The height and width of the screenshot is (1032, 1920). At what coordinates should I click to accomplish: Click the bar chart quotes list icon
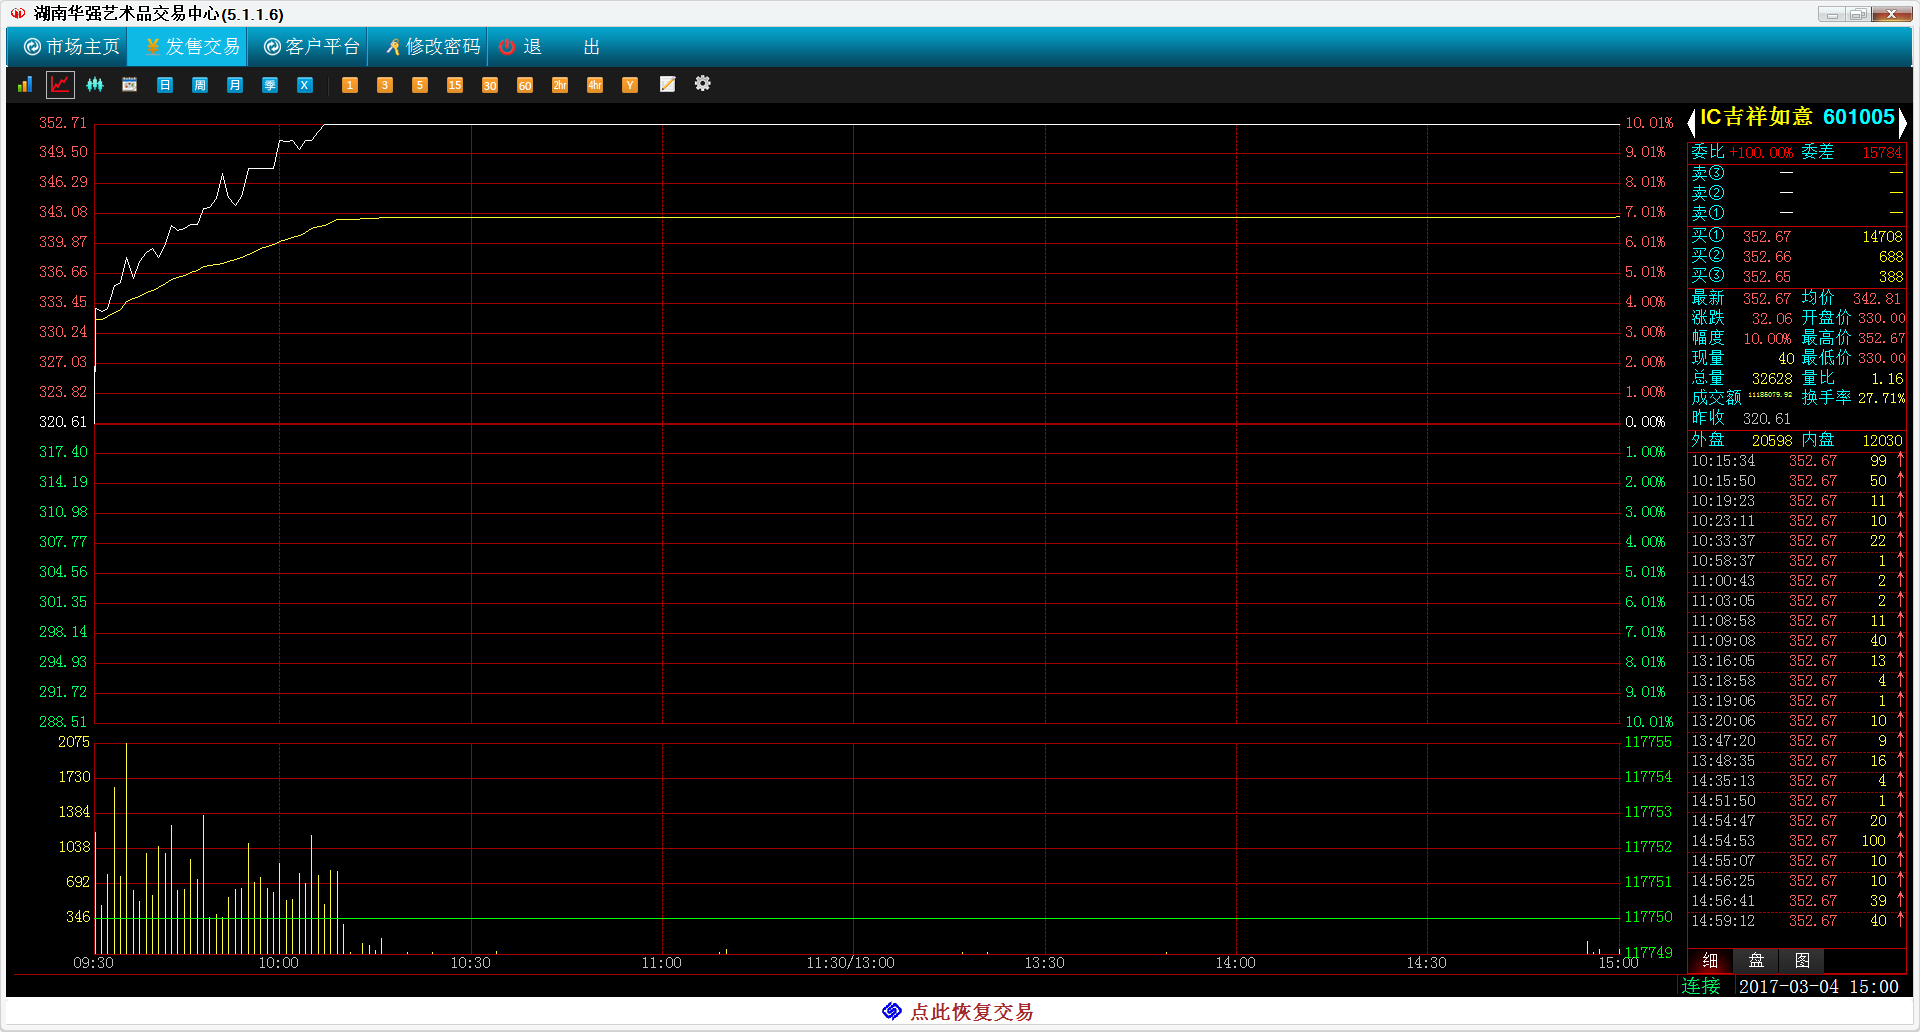25,85
